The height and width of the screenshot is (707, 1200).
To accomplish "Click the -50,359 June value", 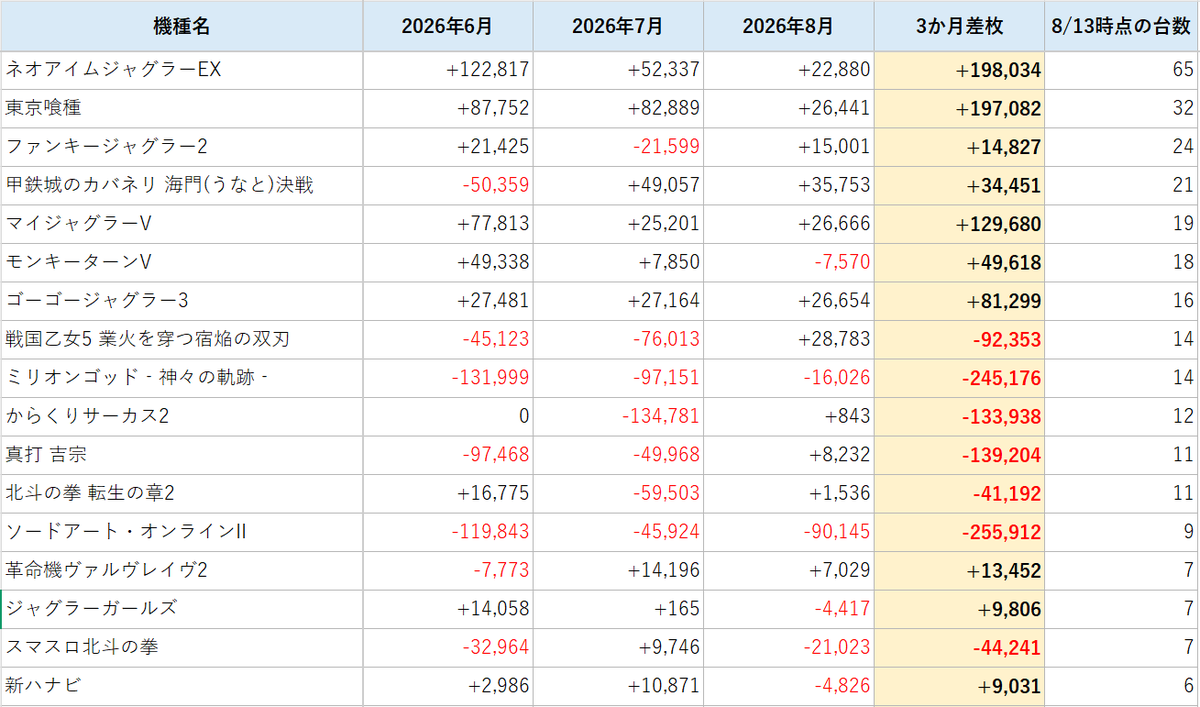I will pos(447,186).
